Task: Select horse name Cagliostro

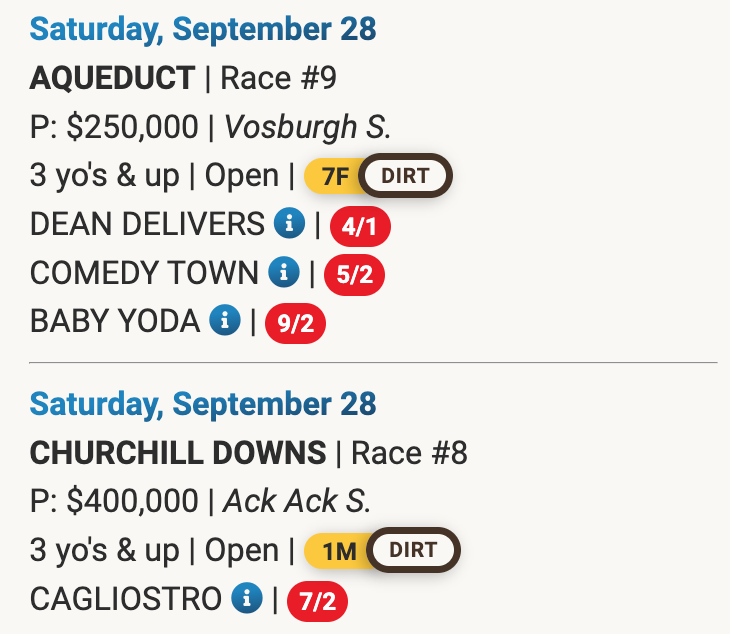Action: pos(125,598)
